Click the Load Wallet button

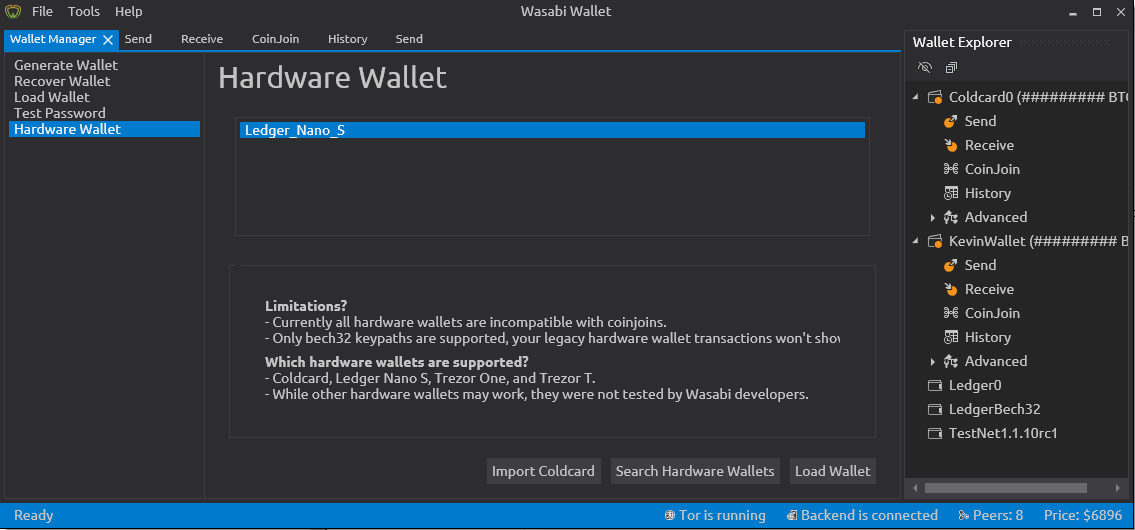pos(832,471)
